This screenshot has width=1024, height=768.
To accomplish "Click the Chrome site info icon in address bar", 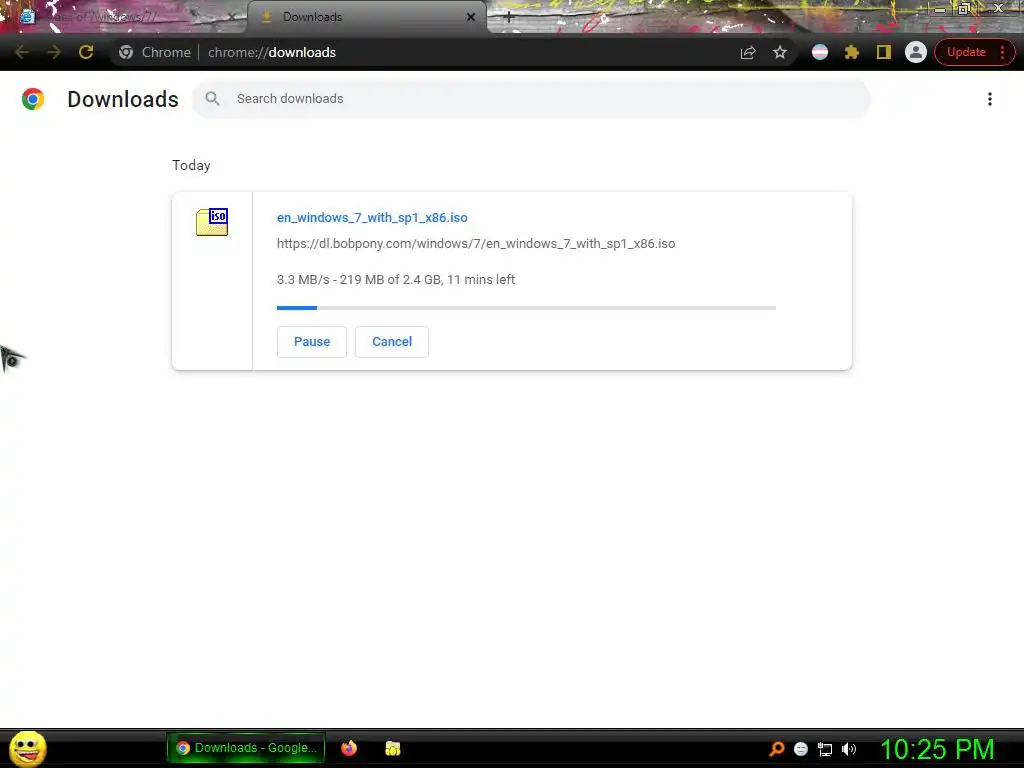I will (x=126, y=52).
